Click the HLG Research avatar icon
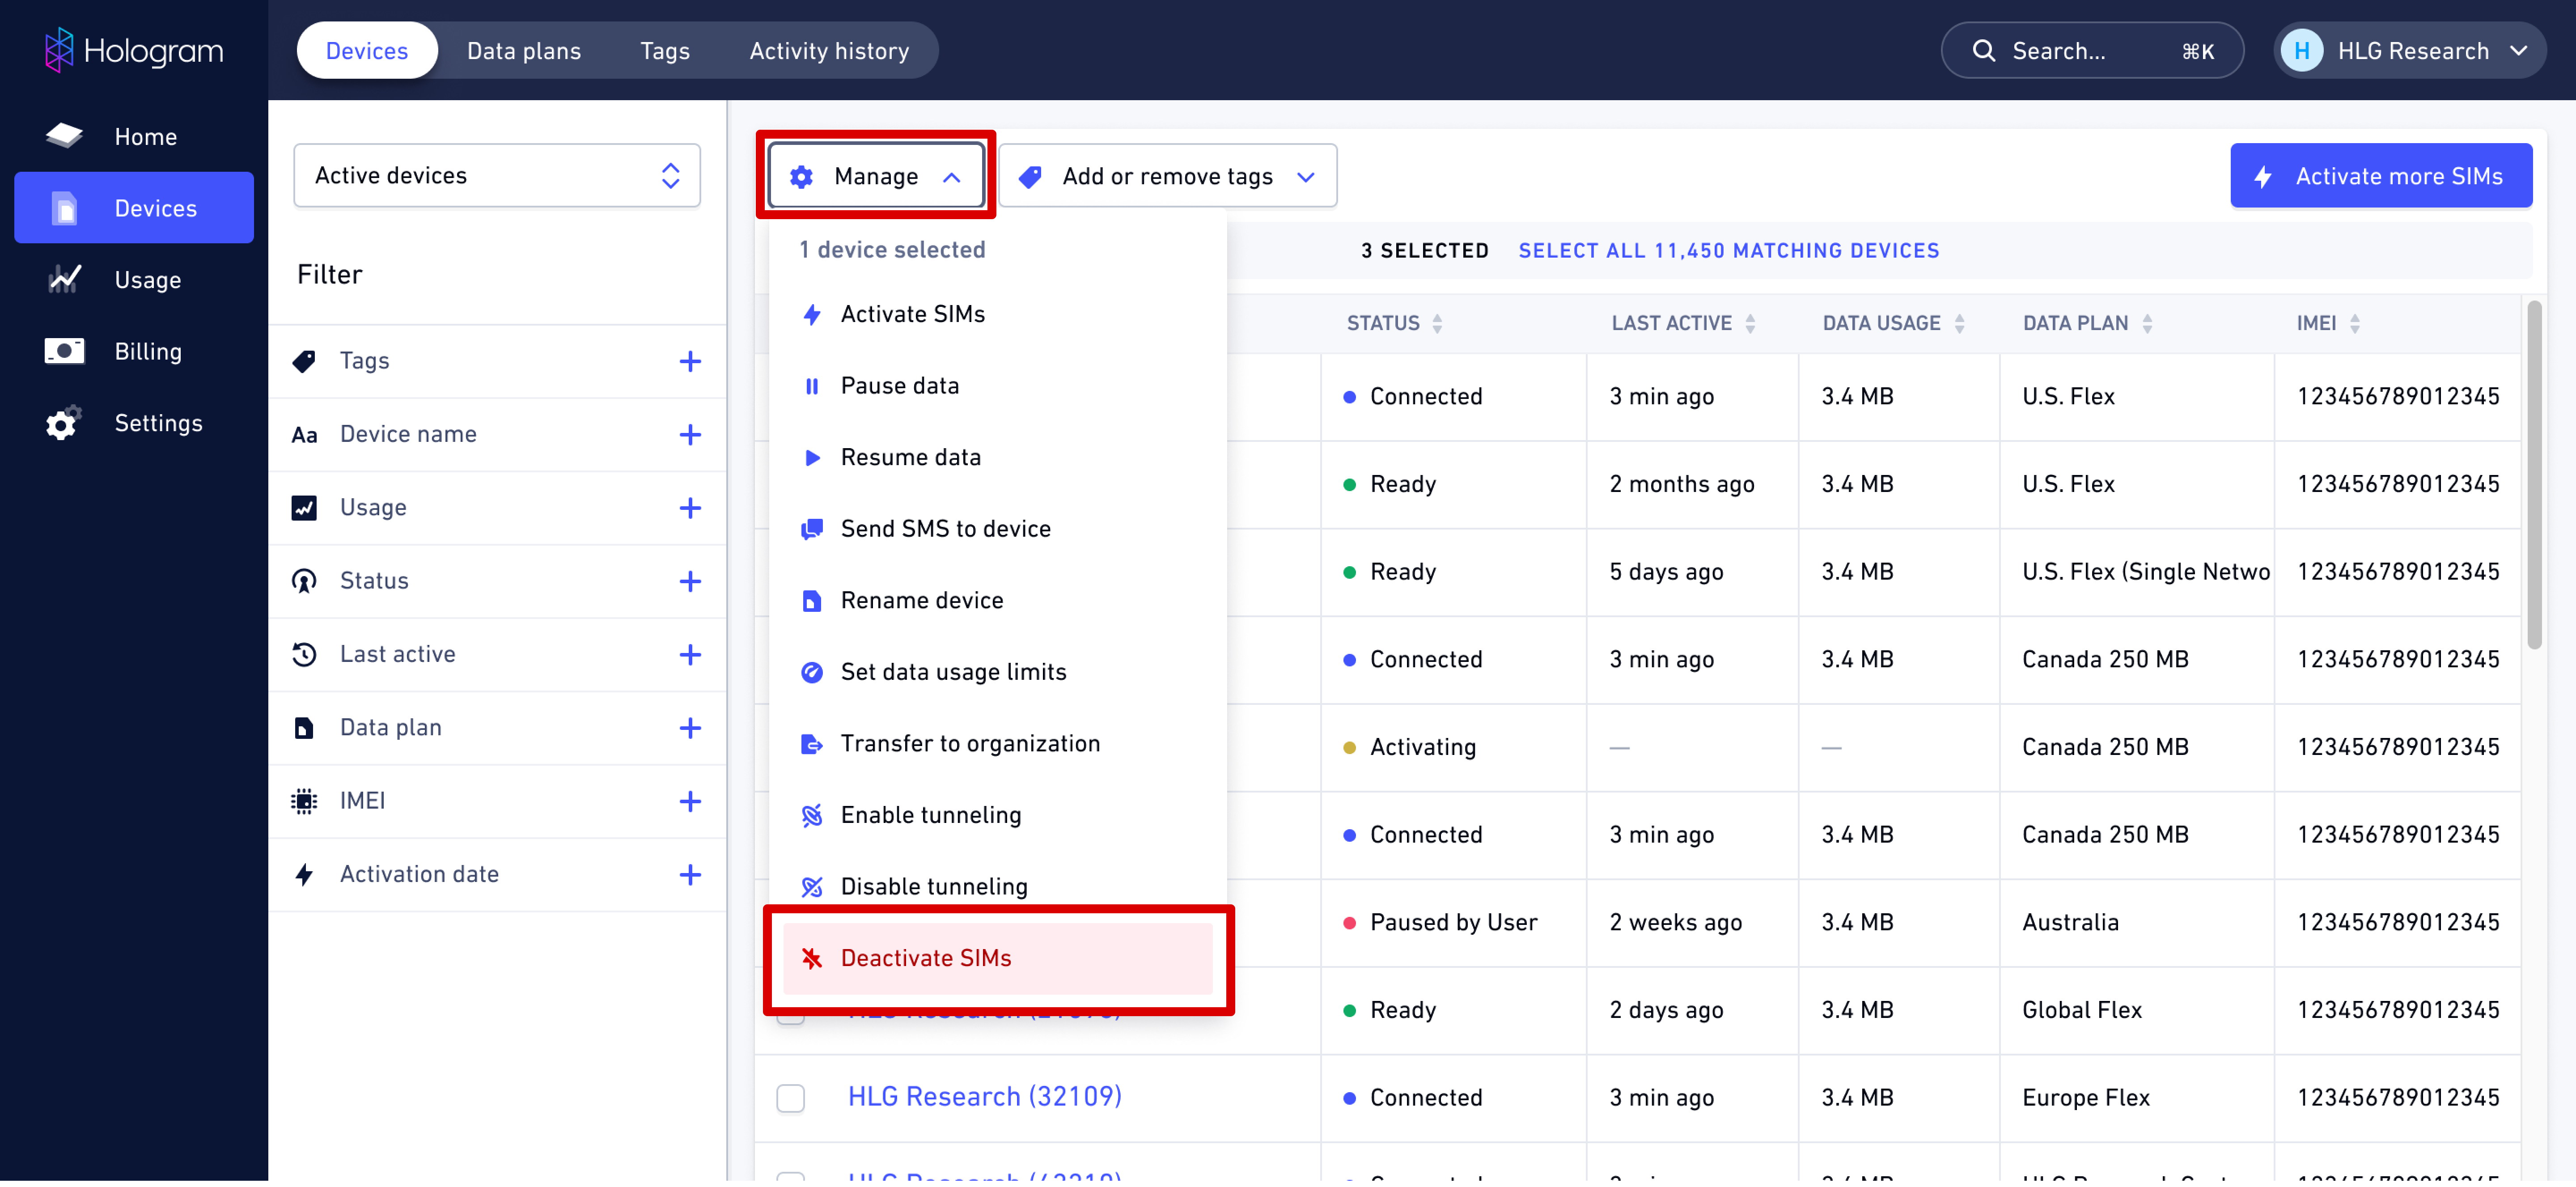The width and height of the screenshot is (2576, 1187). (x=2301, y=51)
